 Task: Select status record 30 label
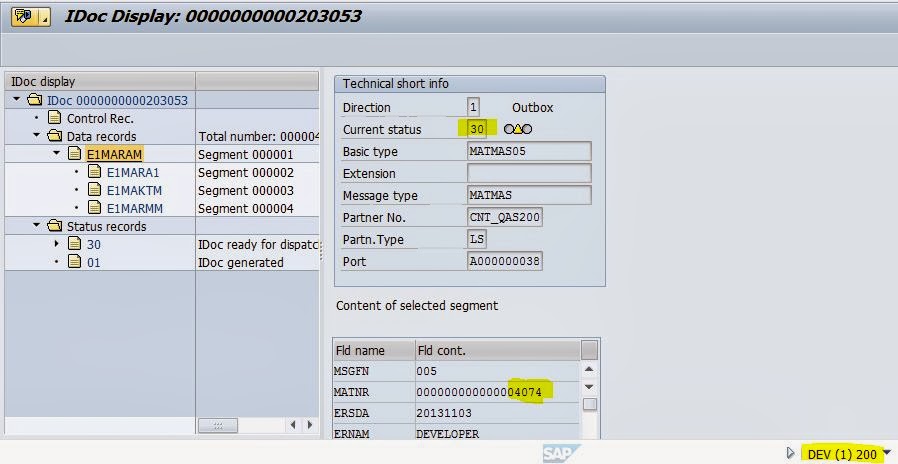(x=94, y=245)
